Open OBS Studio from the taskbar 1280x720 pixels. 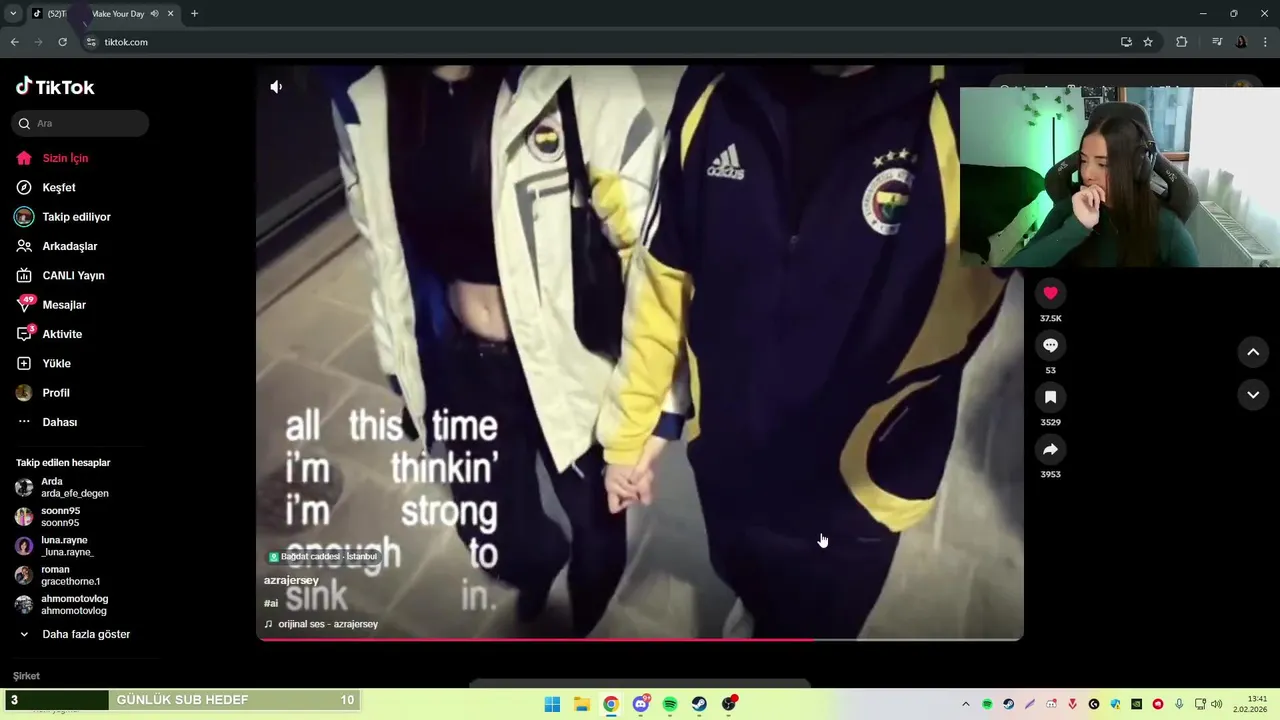coord(729,704)
